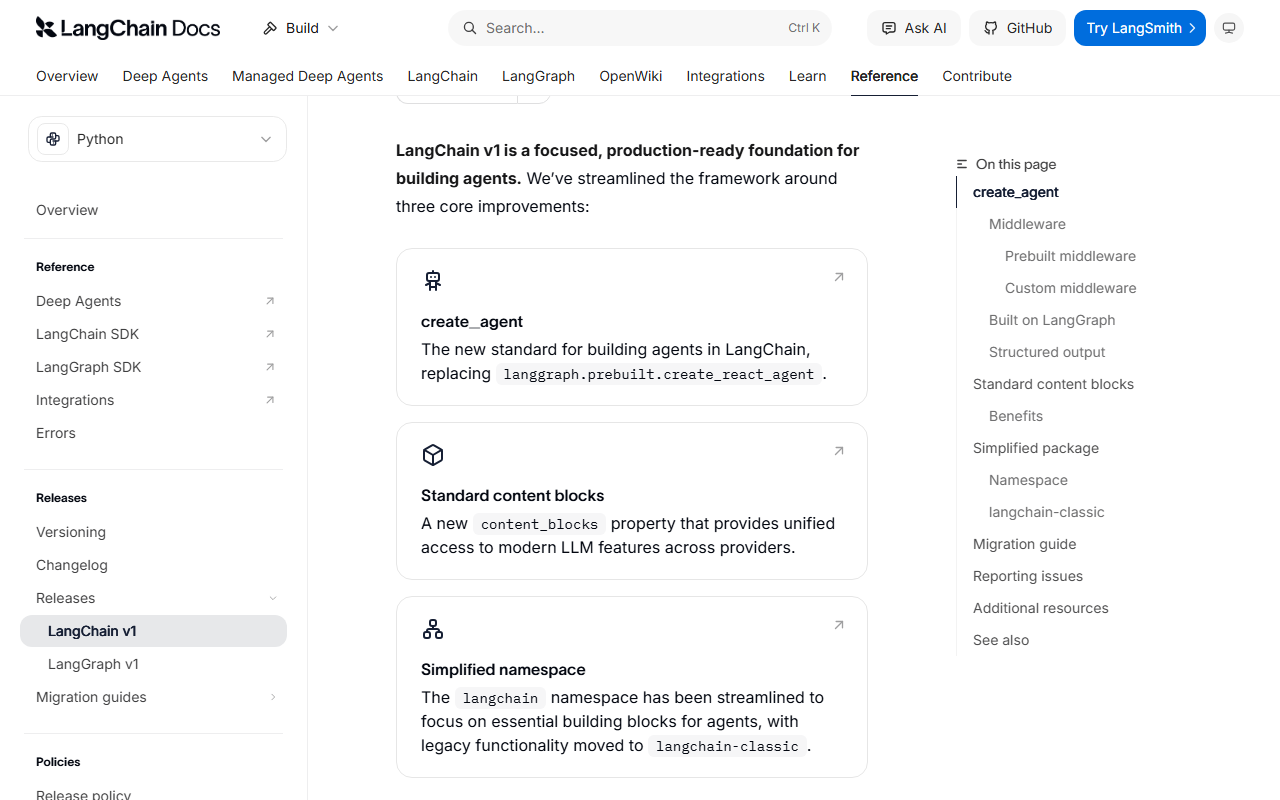Click external arrow next to Deep Agents
The image size is (1280, 800).
coord(270,301)
